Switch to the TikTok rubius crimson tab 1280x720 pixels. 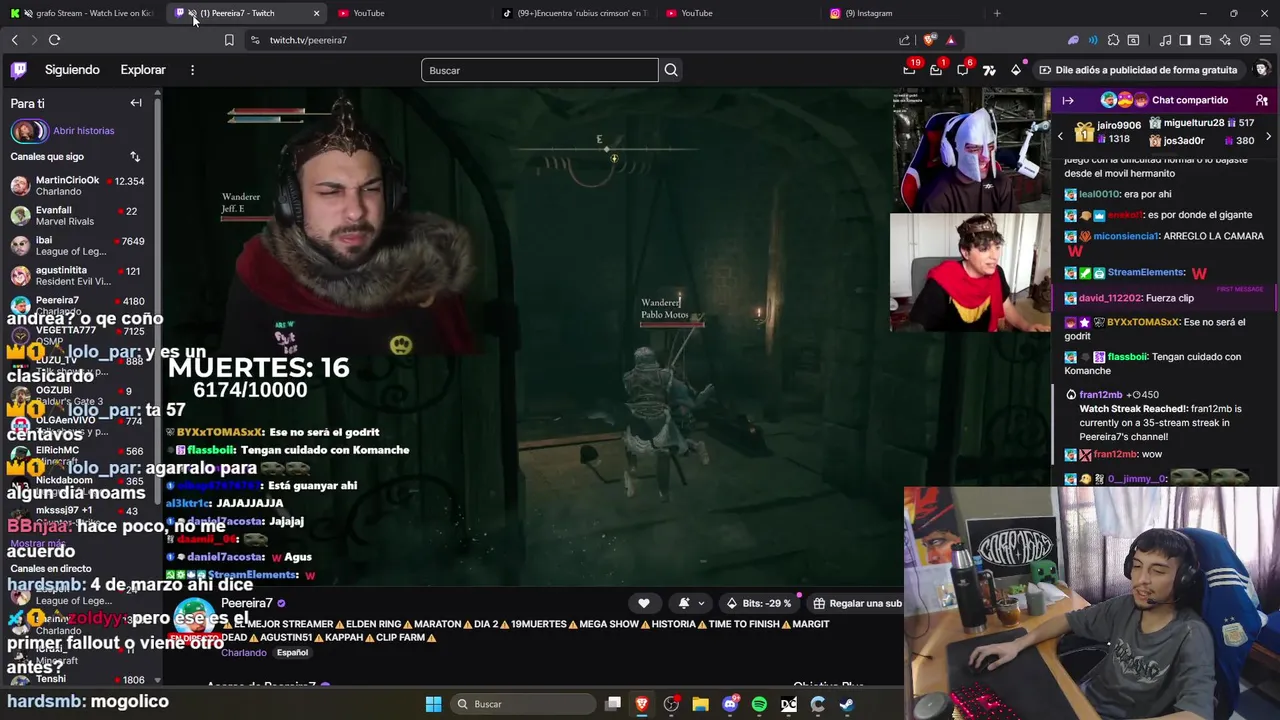tap(575, 13)
